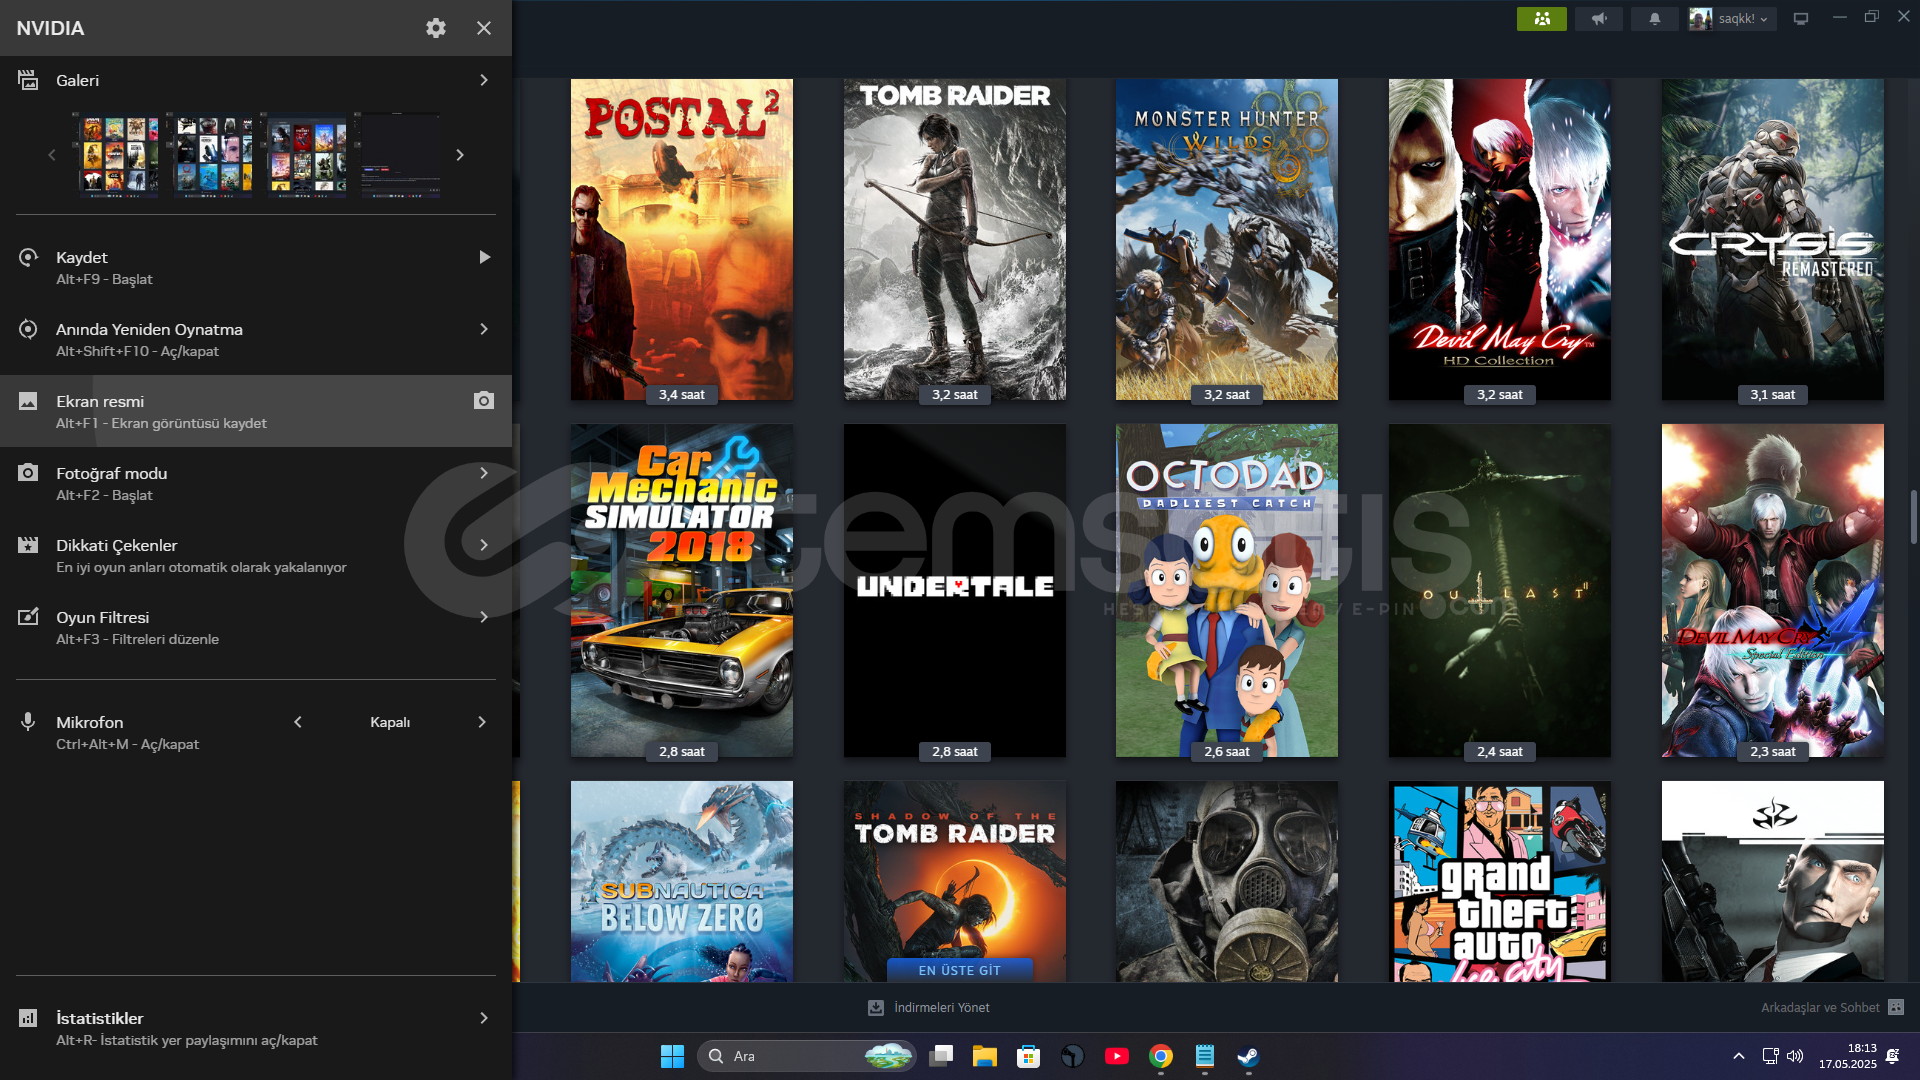The image size is (1920, 1080).
Task: Show next gallery thumbnails arrow
Action: (x=460, y=155)
